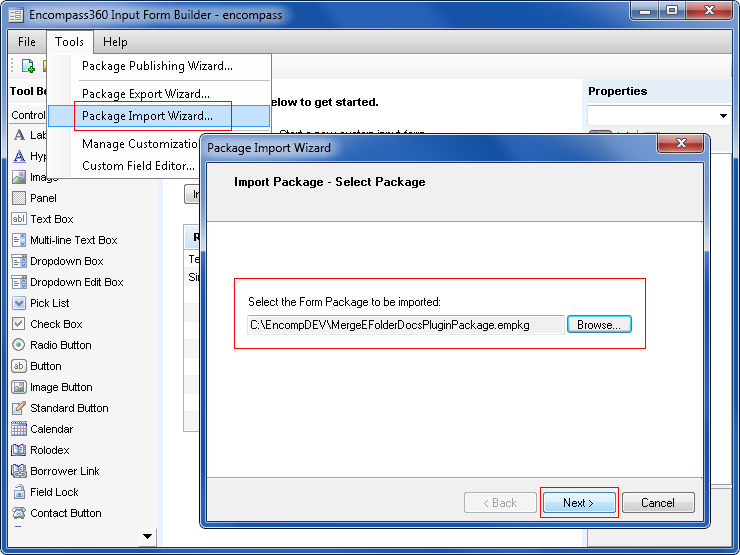Open the Properties panel dropdown
This screenshot has height=555, width=740.
(723, 116)
